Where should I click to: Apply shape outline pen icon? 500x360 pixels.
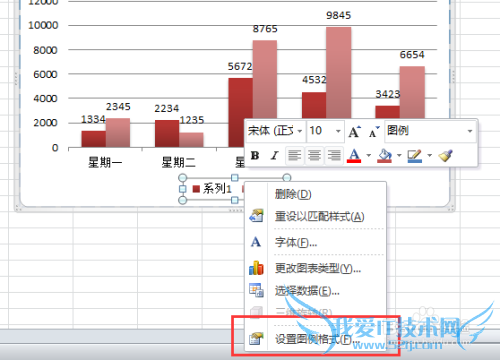tap(415, 155)
